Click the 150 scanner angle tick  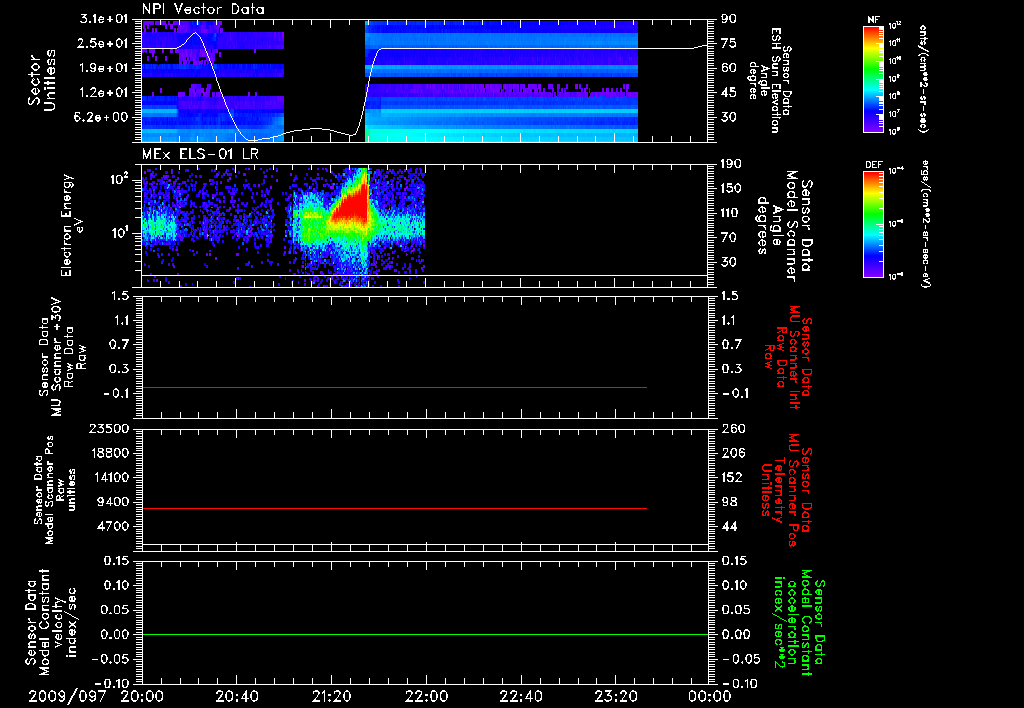pos(731,188)
